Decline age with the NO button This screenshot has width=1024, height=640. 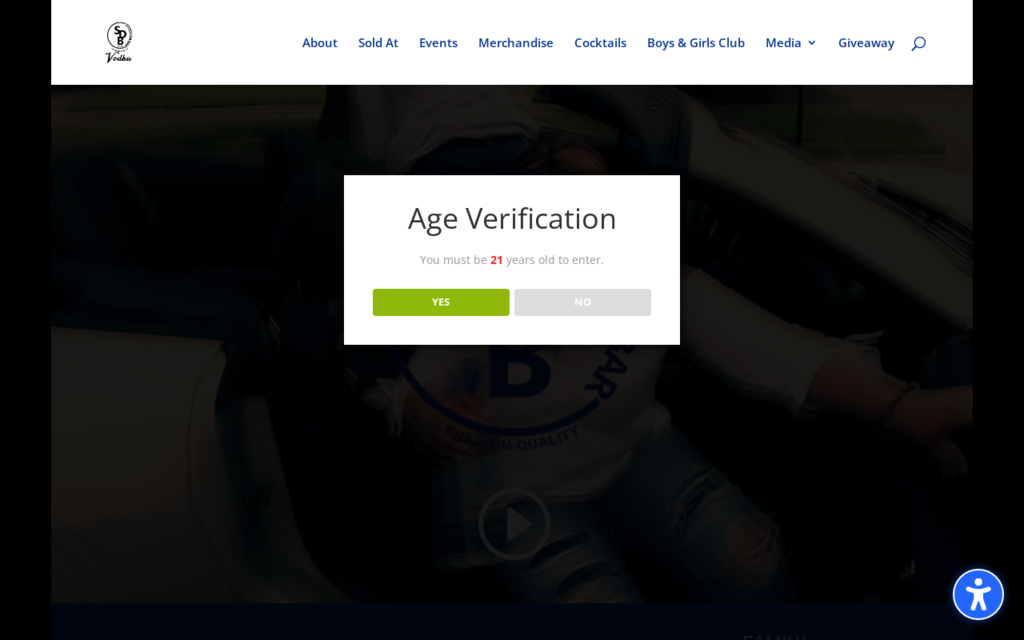[x=582, y=302]
